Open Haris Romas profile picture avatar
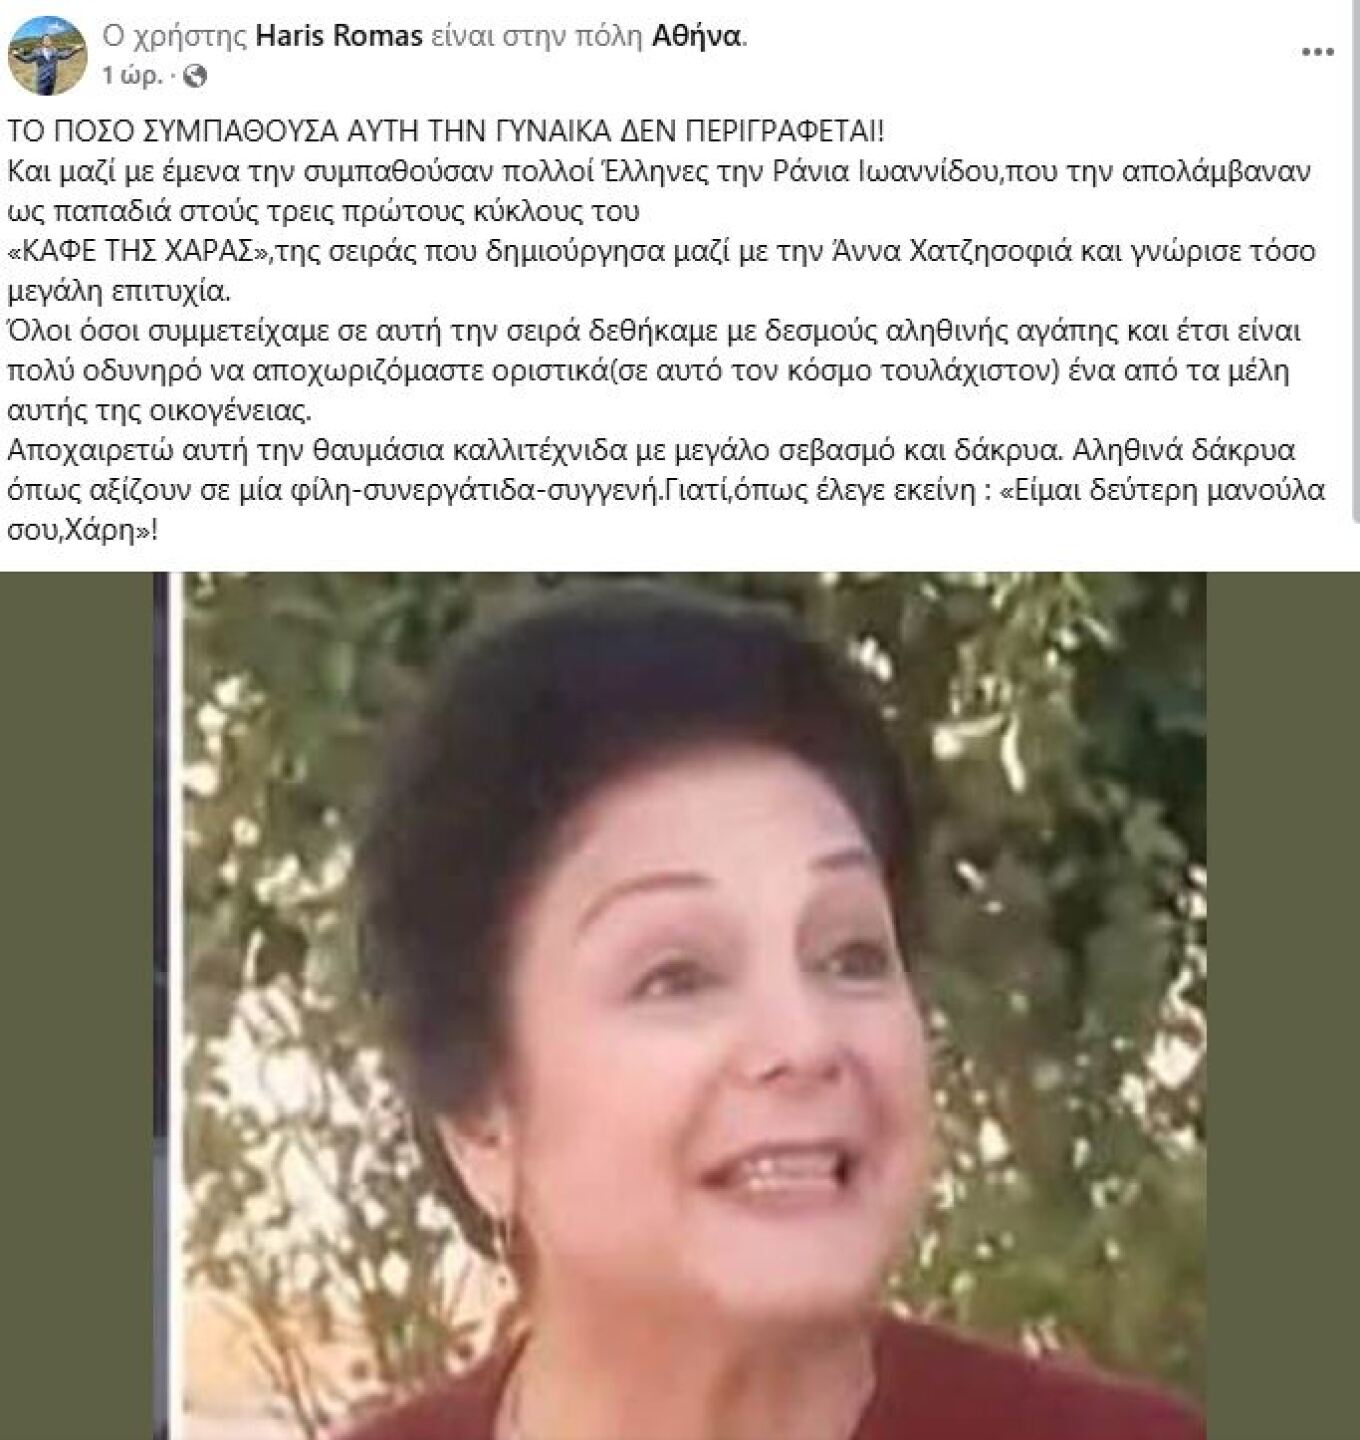Viewport: 1360px width, 1440px height. (47, 55)
